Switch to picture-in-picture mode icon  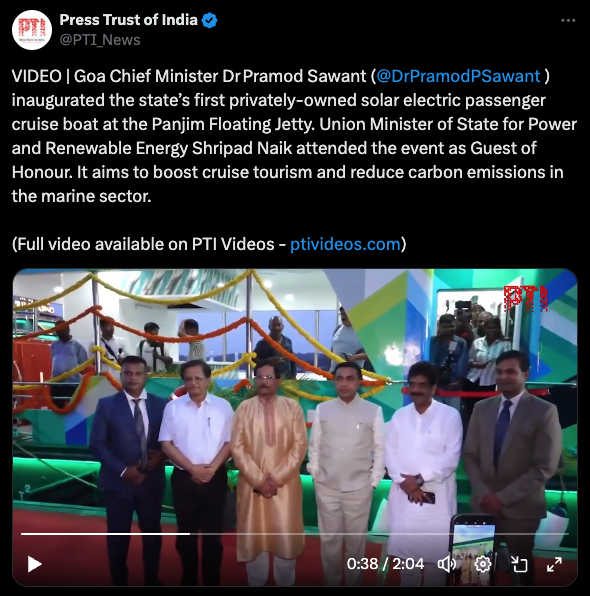(519, 564)
